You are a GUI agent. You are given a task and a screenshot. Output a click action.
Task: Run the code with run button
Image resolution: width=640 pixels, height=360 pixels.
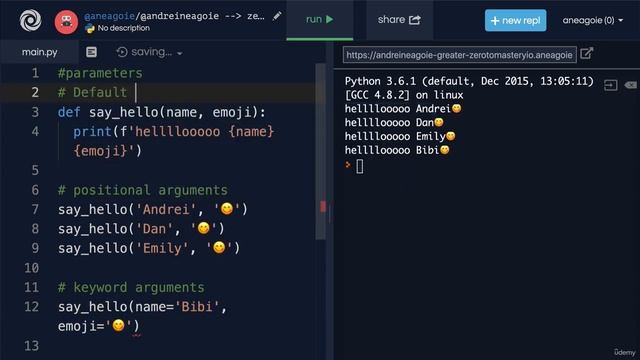(x=320, y=19)
